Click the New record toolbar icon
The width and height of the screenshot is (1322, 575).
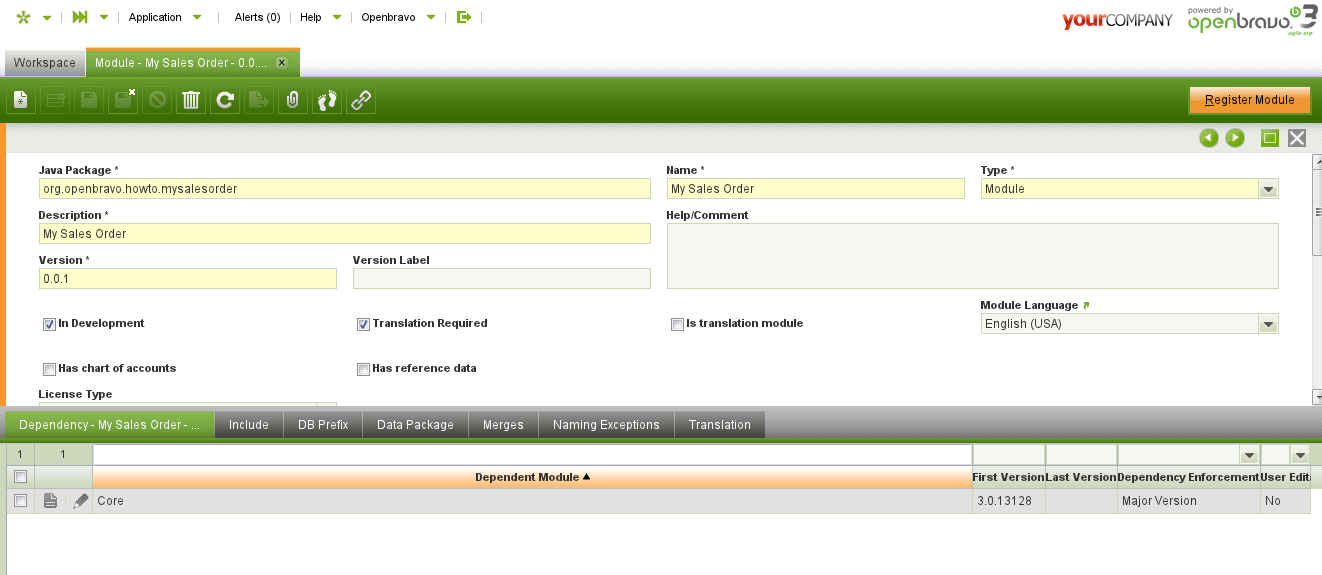pyautogui.click(x=22, y=100)
